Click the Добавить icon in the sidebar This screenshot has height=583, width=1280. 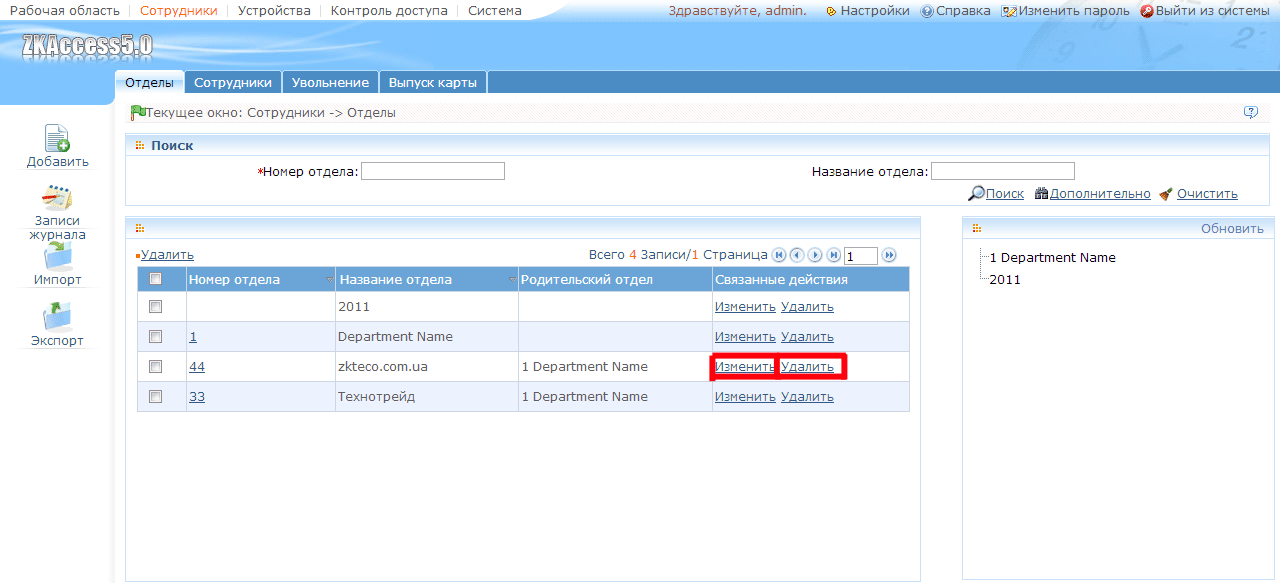(x=57, y=139)
